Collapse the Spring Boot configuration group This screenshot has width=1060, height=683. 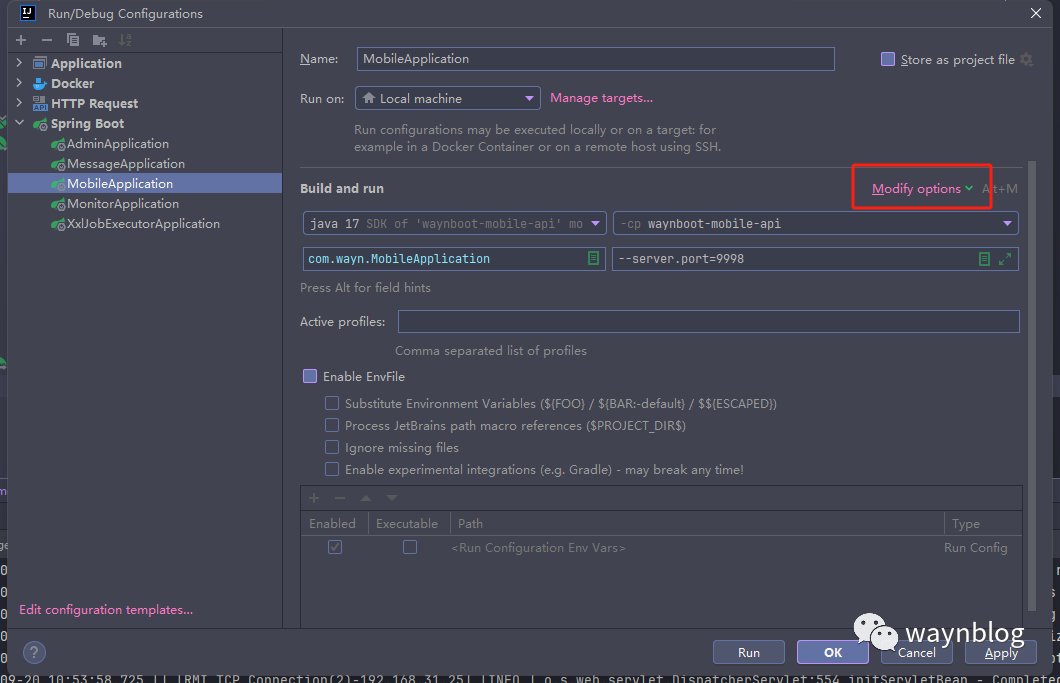pyautogui.click(x=19, y=123)
